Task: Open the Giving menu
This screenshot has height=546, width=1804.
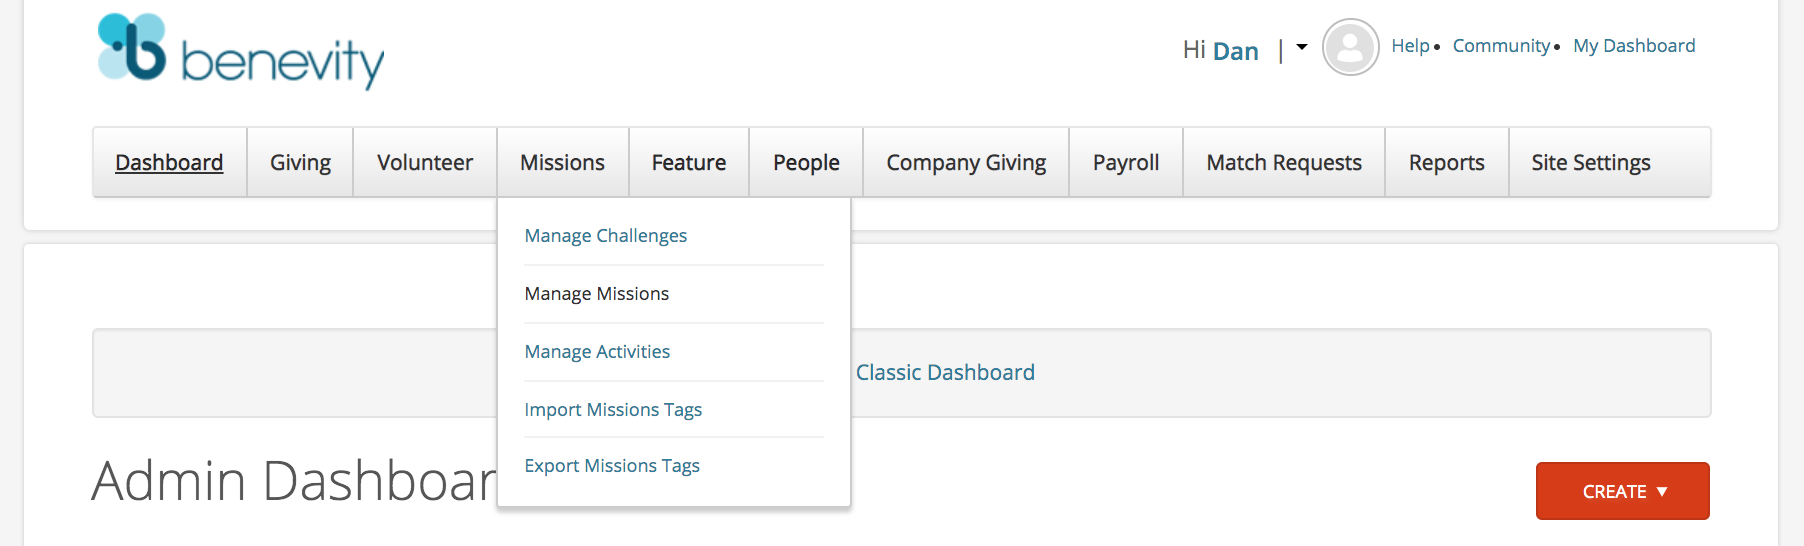Action: point(300,162)
